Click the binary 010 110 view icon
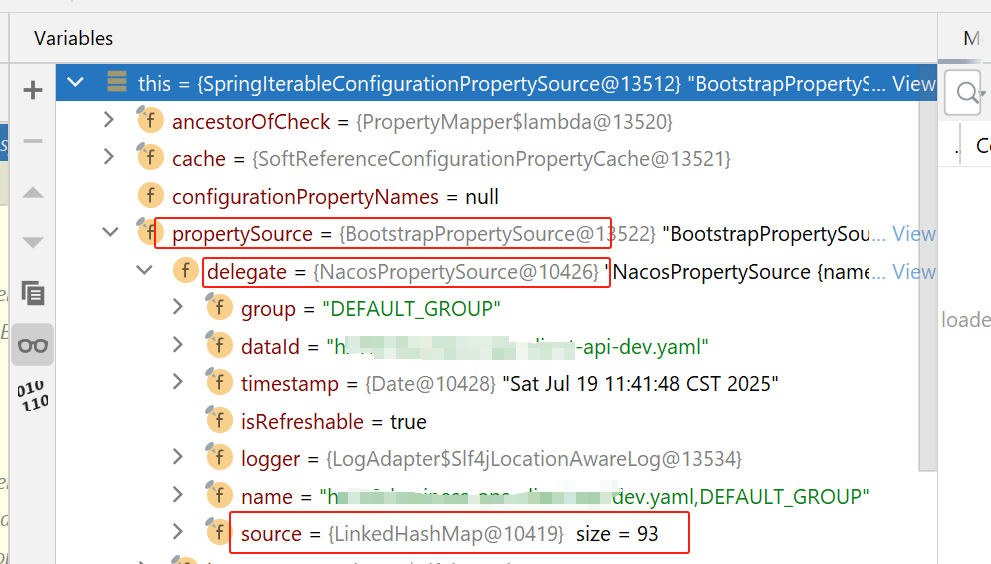 [x=33, y=396]
